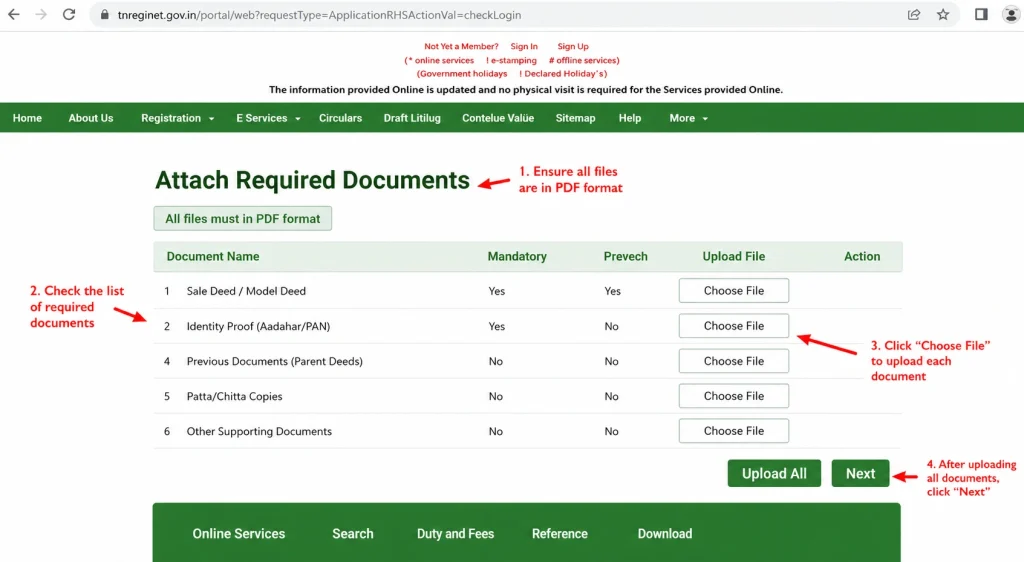The image size is (1024, 562).
Task: Click the Upload All button
Action: [x=774, y=473]
